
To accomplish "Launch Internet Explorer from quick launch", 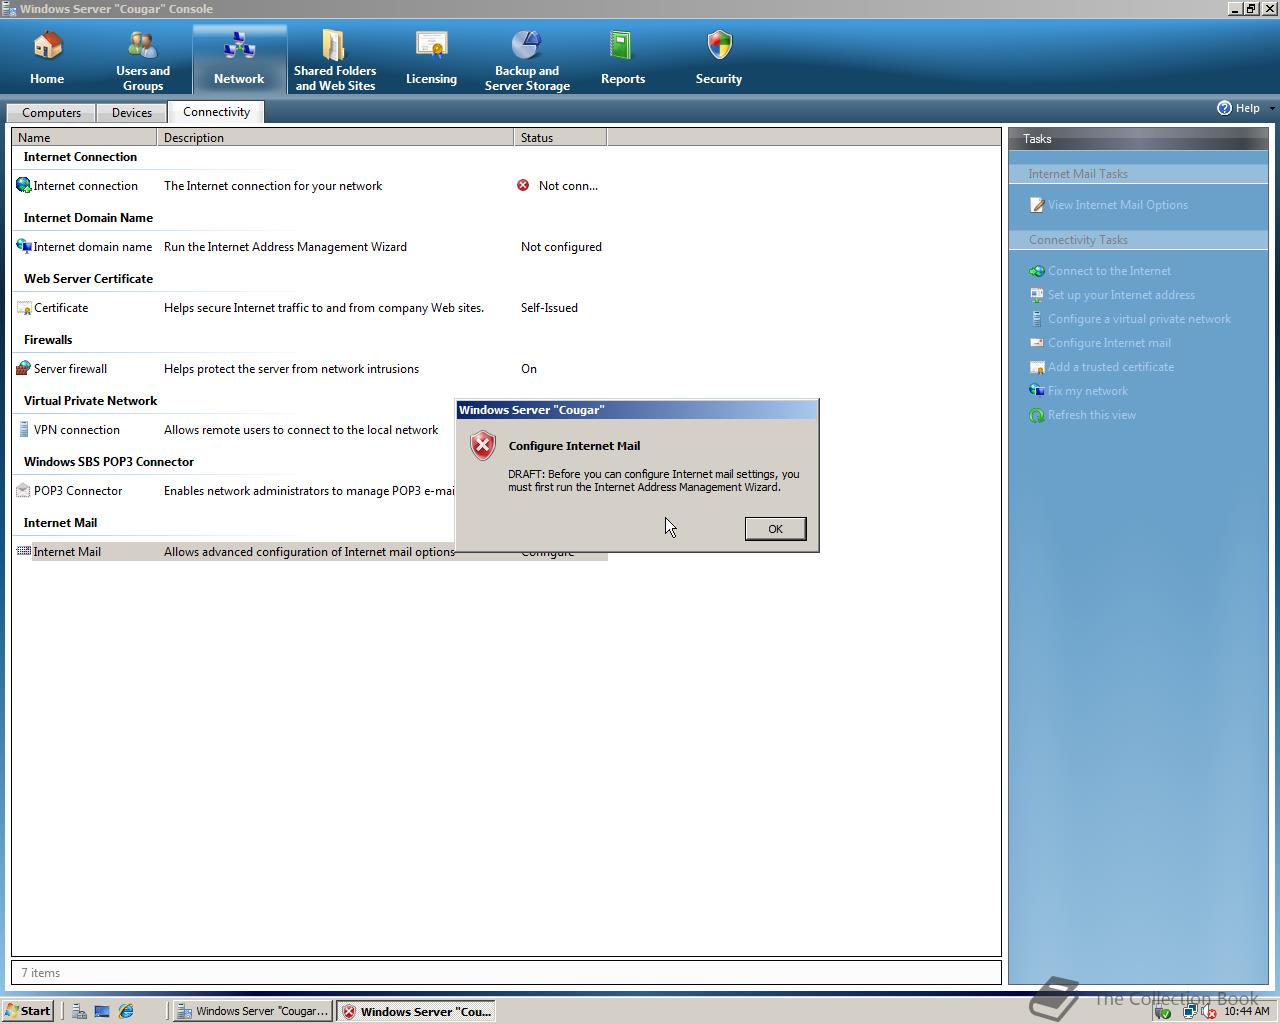I will point(126,1011).
